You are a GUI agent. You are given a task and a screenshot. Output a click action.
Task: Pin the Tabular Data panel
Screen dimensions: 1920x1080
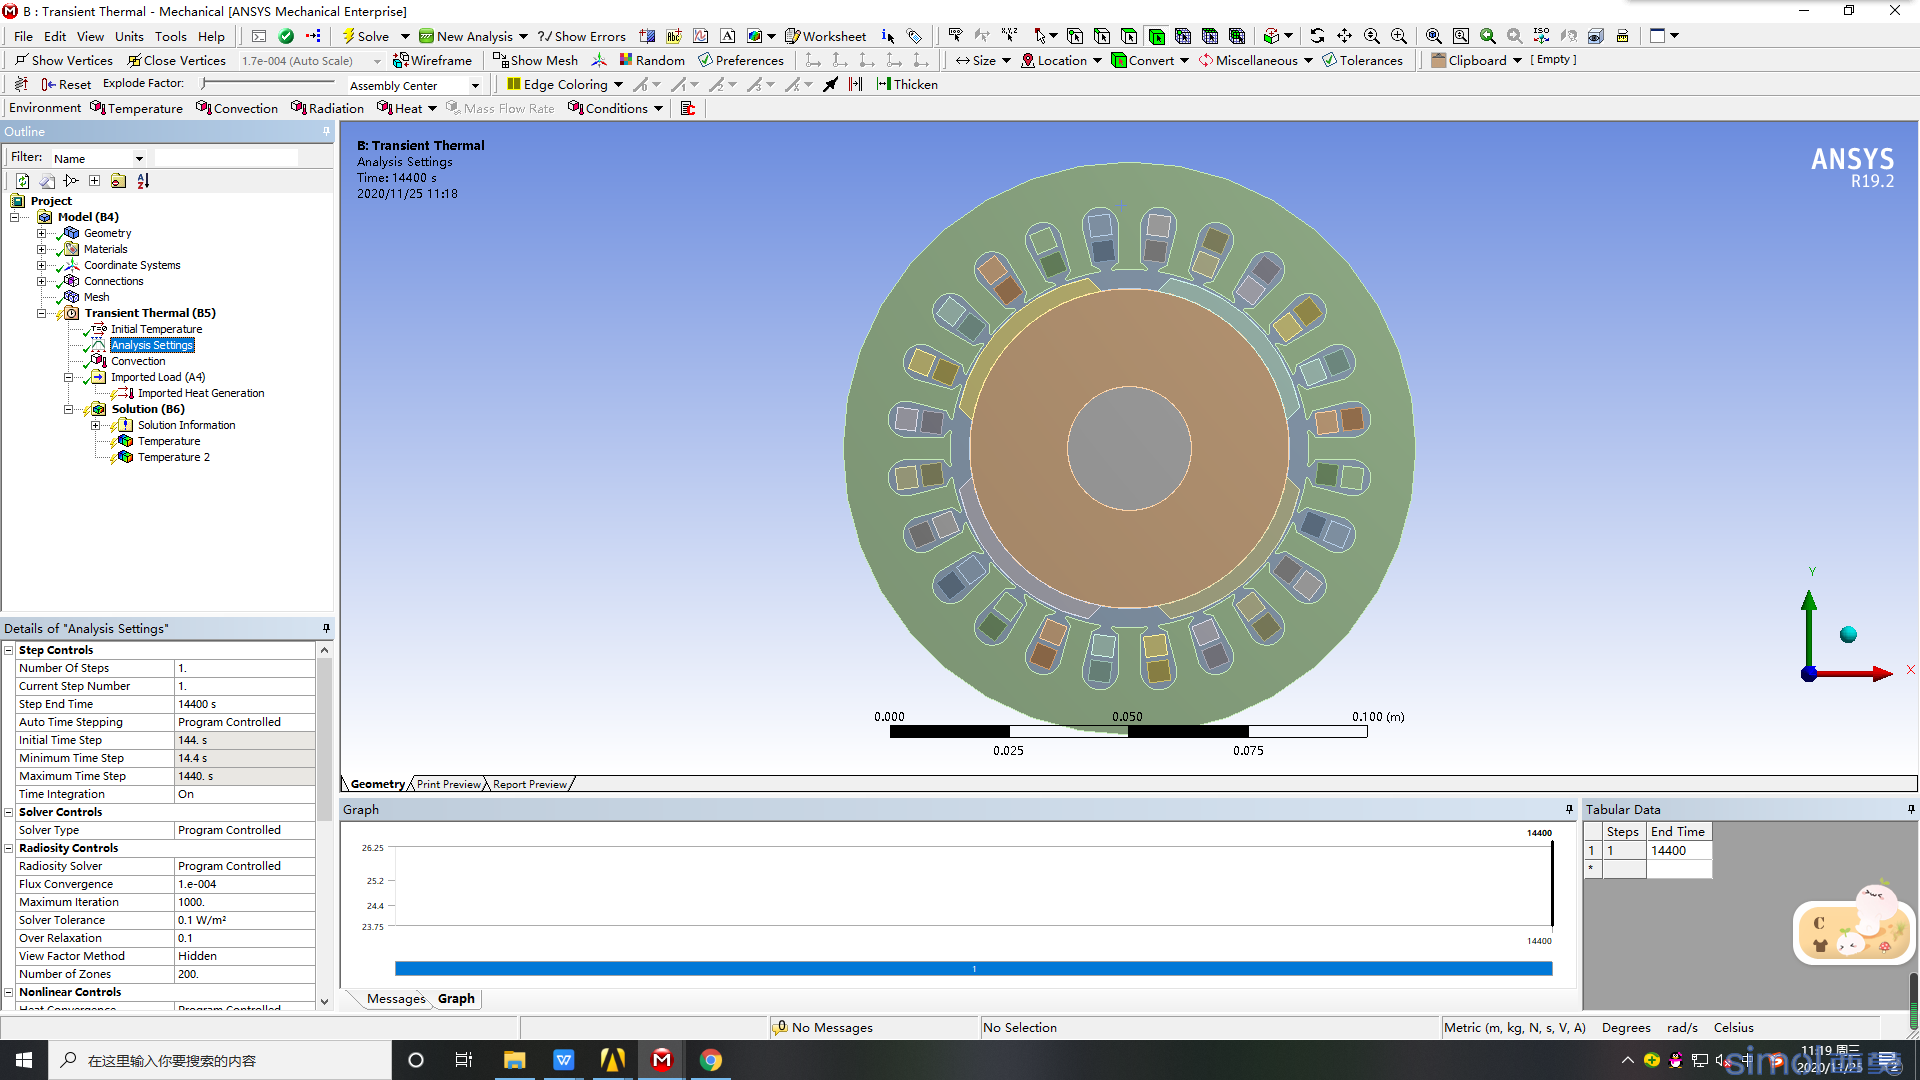(1911, 809)
